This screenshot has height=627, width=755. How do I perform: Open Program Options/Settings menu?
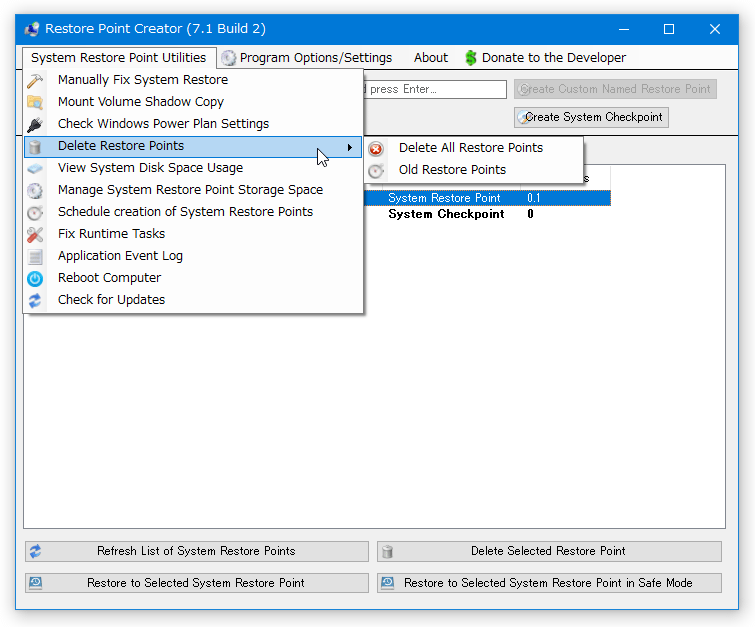(308, 58)
